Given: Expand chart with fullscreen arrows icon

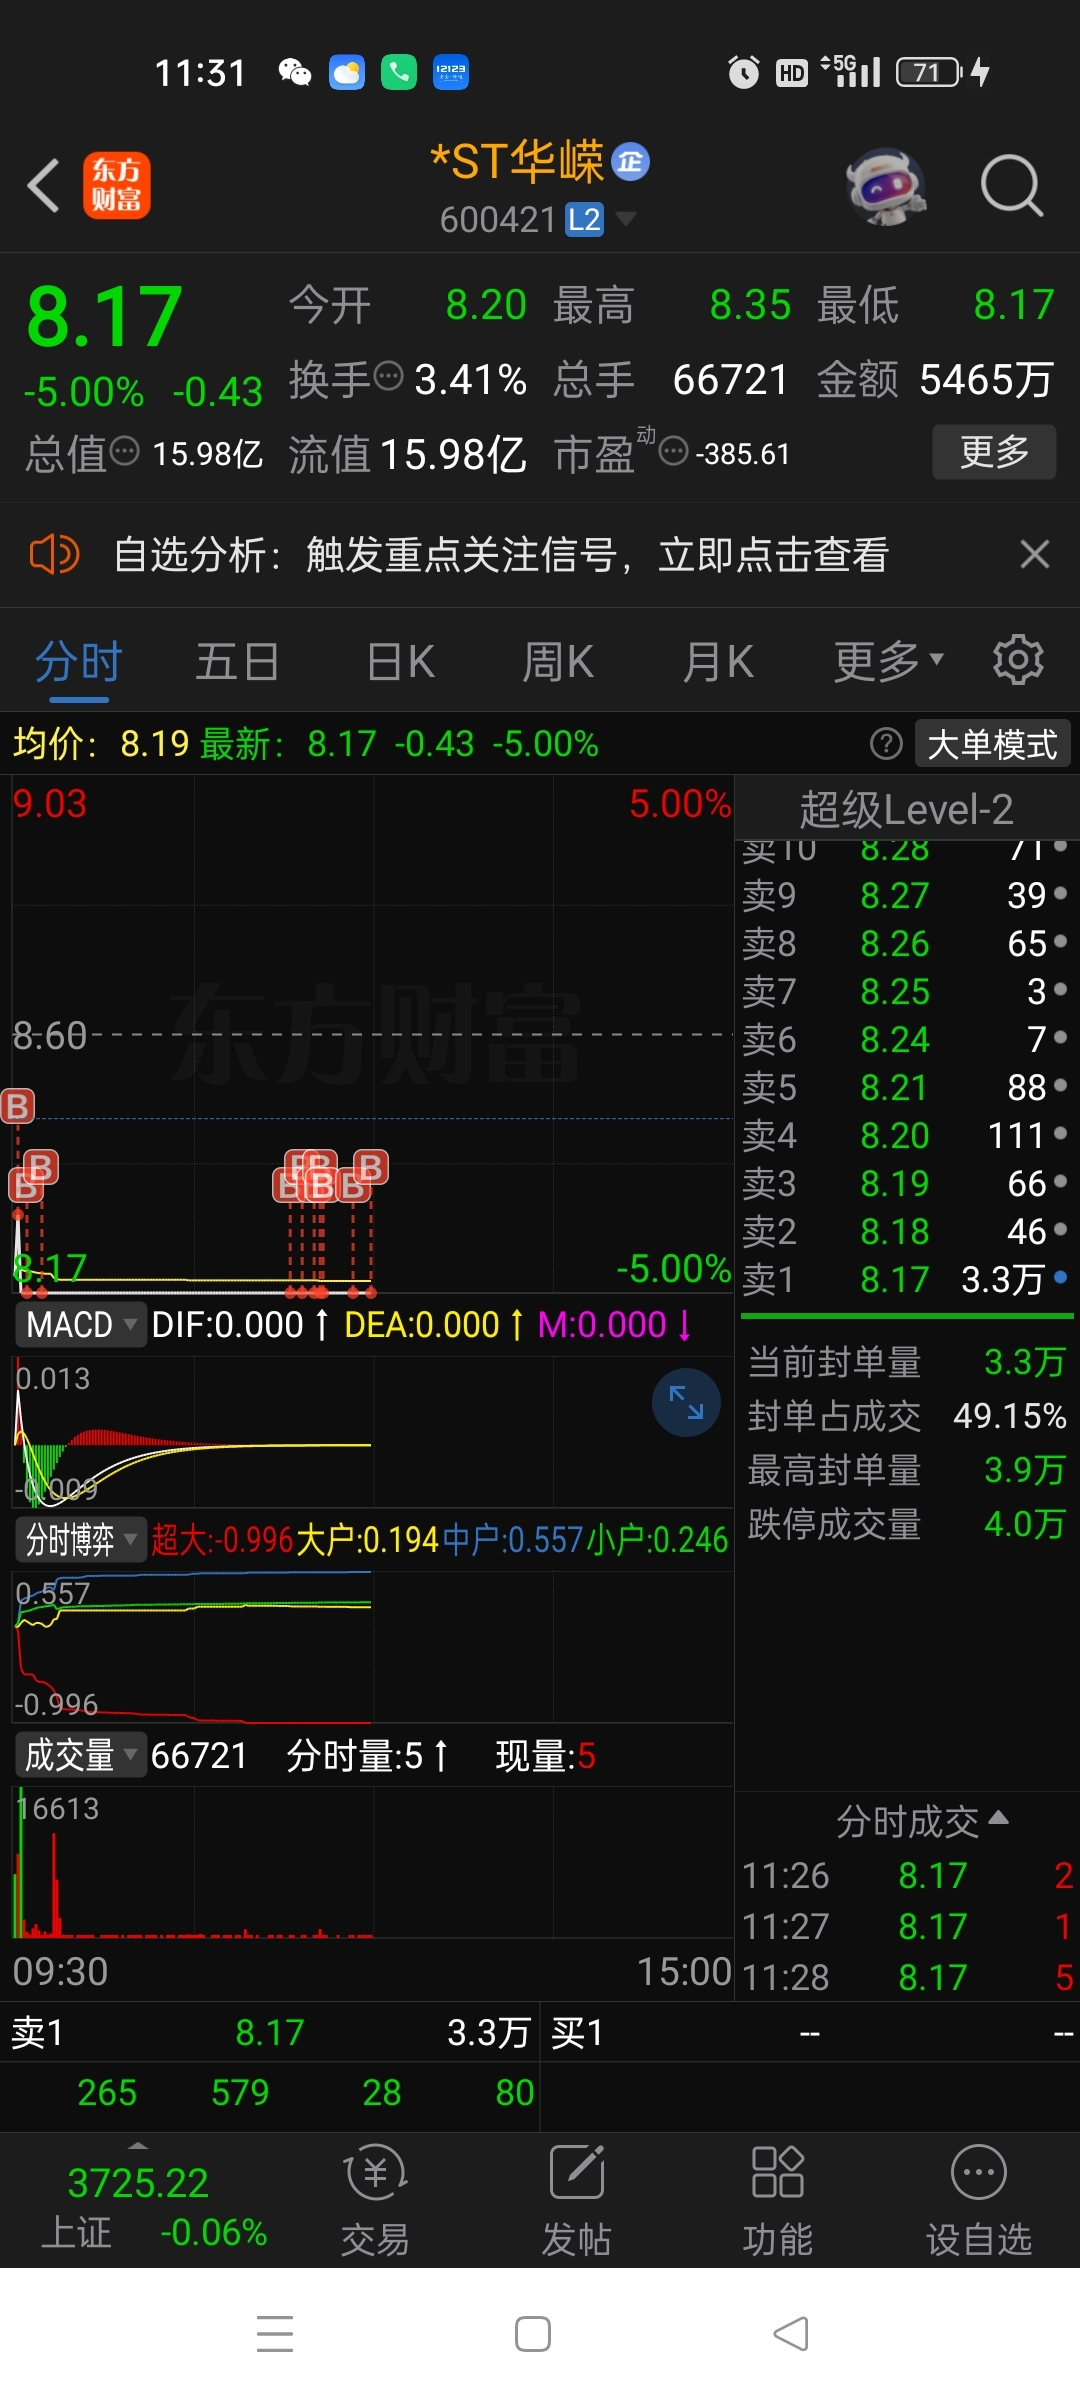Looking at the screenshot, I should click(686, 1403).
